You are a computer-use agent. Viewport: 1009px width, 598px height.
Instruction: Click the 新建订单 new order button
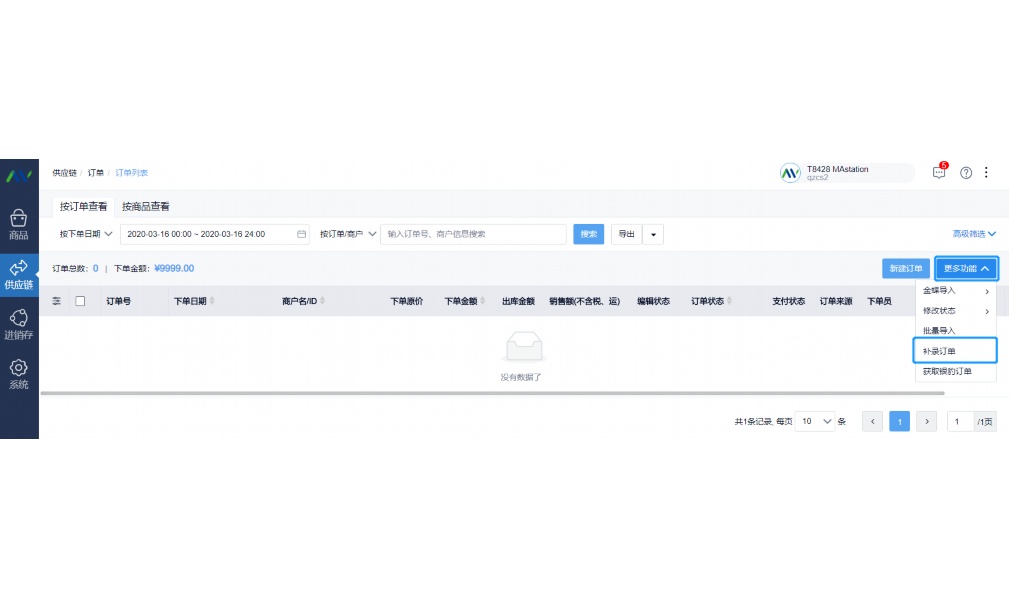point(905,268)
